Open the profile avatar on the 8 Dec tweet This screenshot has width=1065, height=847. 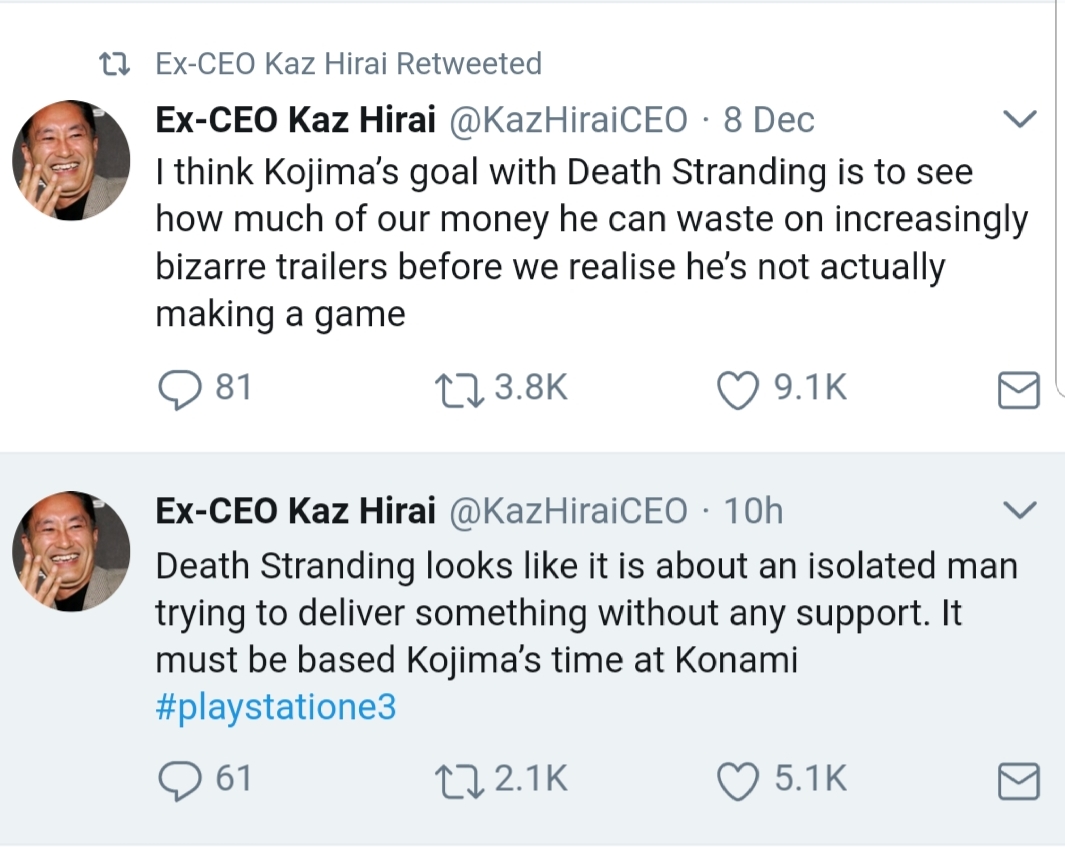tap(71, 160)
